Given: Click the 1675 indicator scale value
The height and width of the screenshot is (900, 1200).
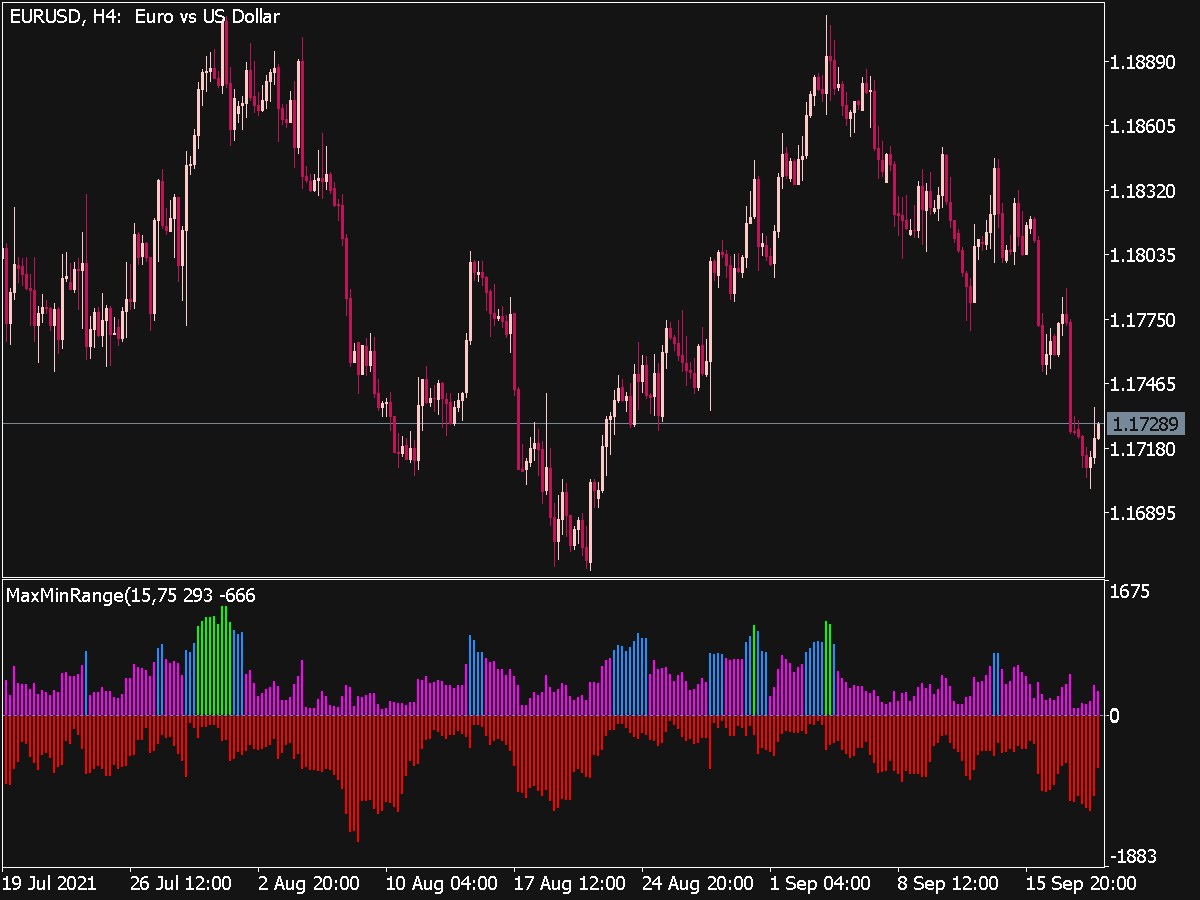Looking at the screenshot, I should point(1131,589).
